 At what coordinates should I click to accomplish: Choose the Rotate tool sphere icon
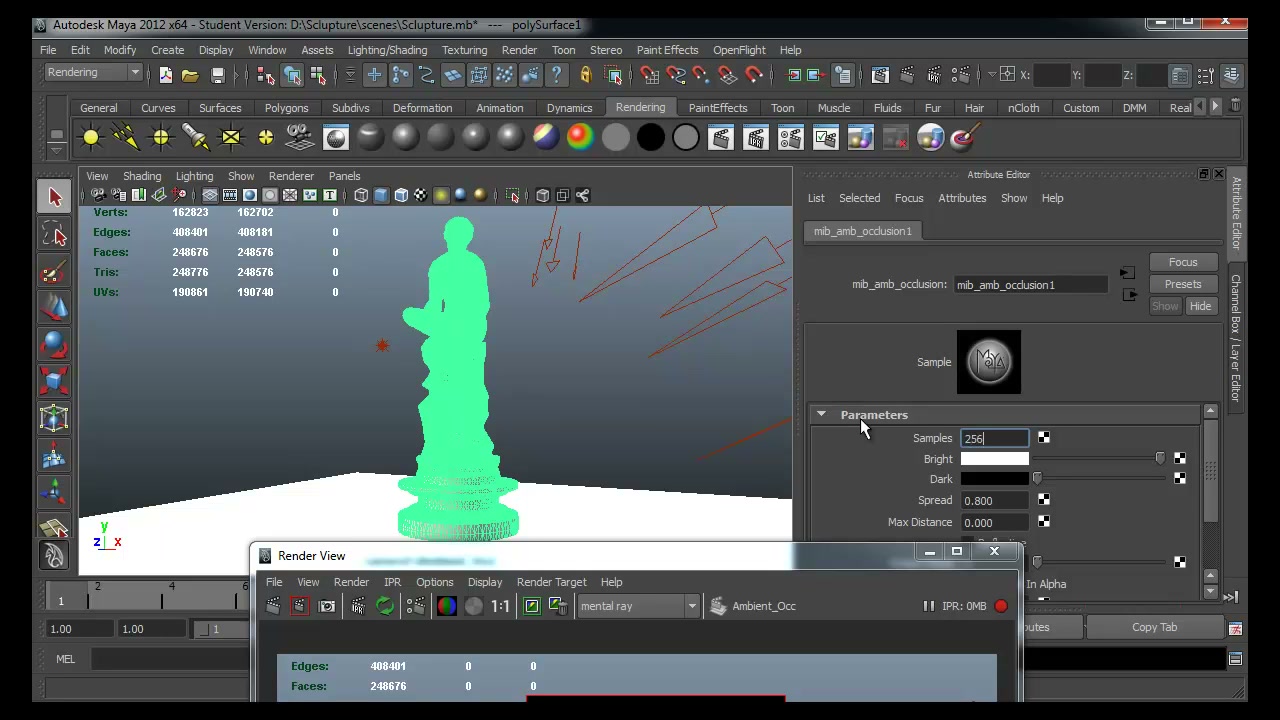55,346
